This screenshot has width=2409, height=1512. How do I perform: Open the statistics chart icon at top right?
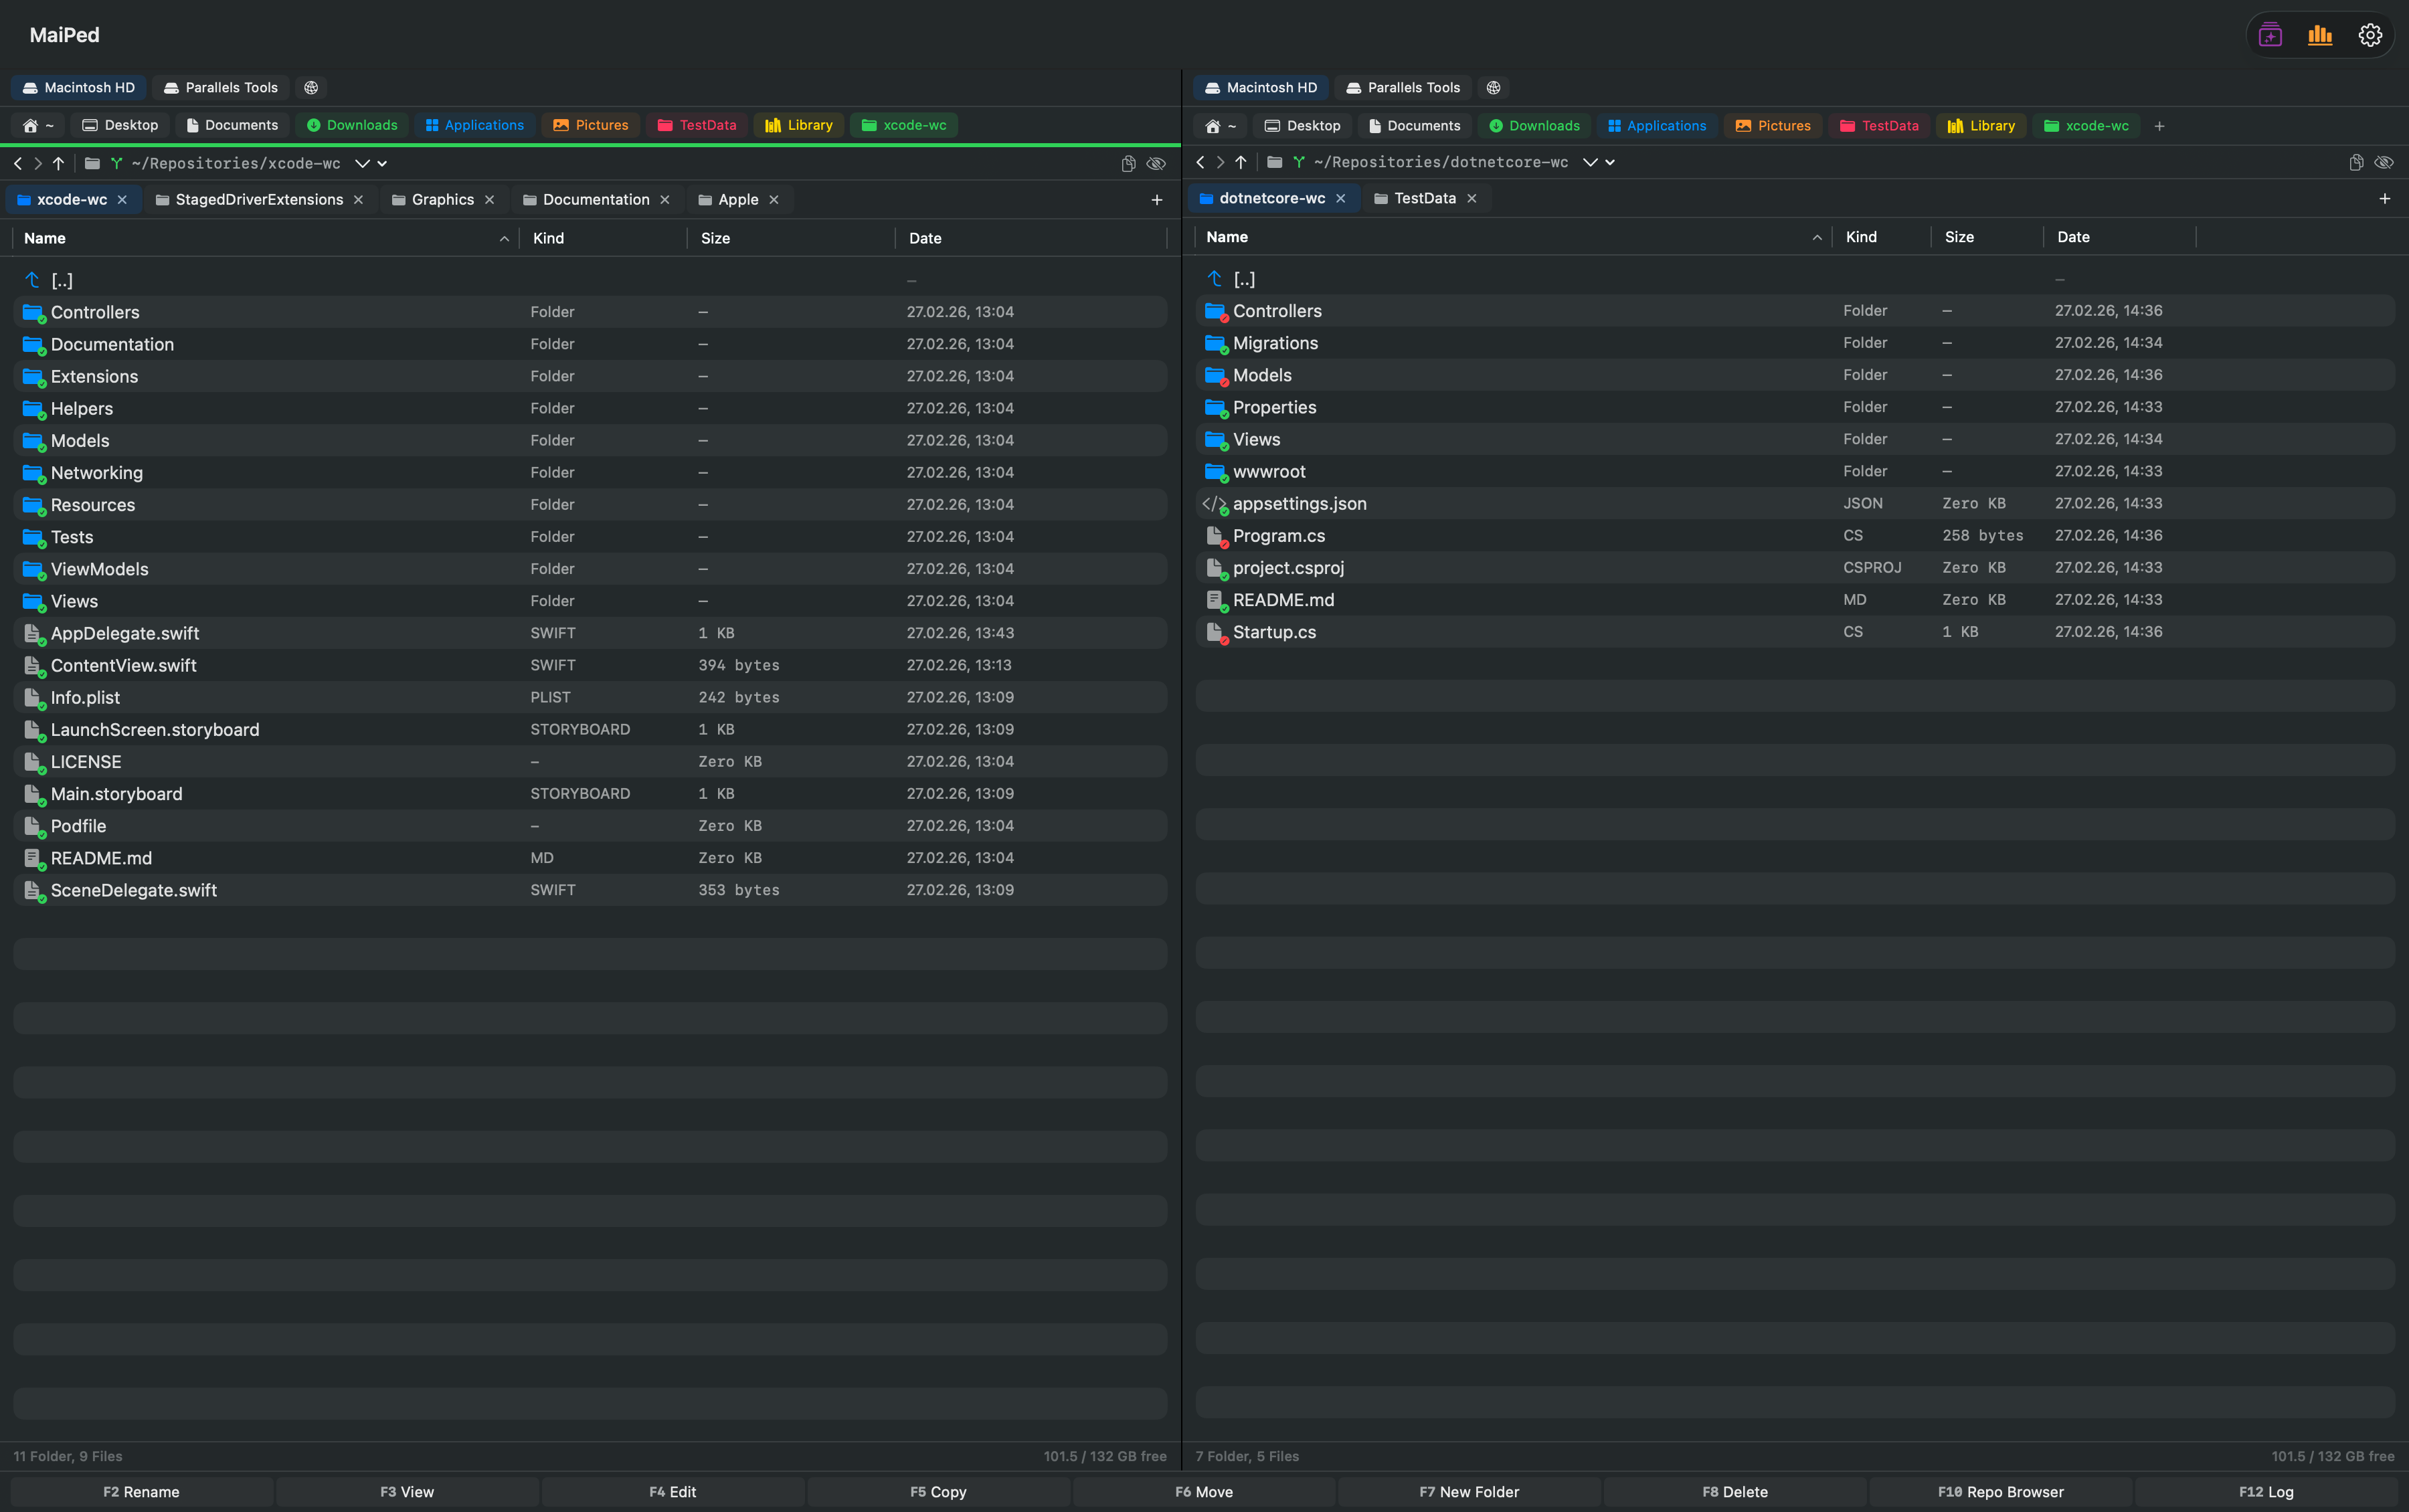pyautogui.click(x=2319, y=34)
